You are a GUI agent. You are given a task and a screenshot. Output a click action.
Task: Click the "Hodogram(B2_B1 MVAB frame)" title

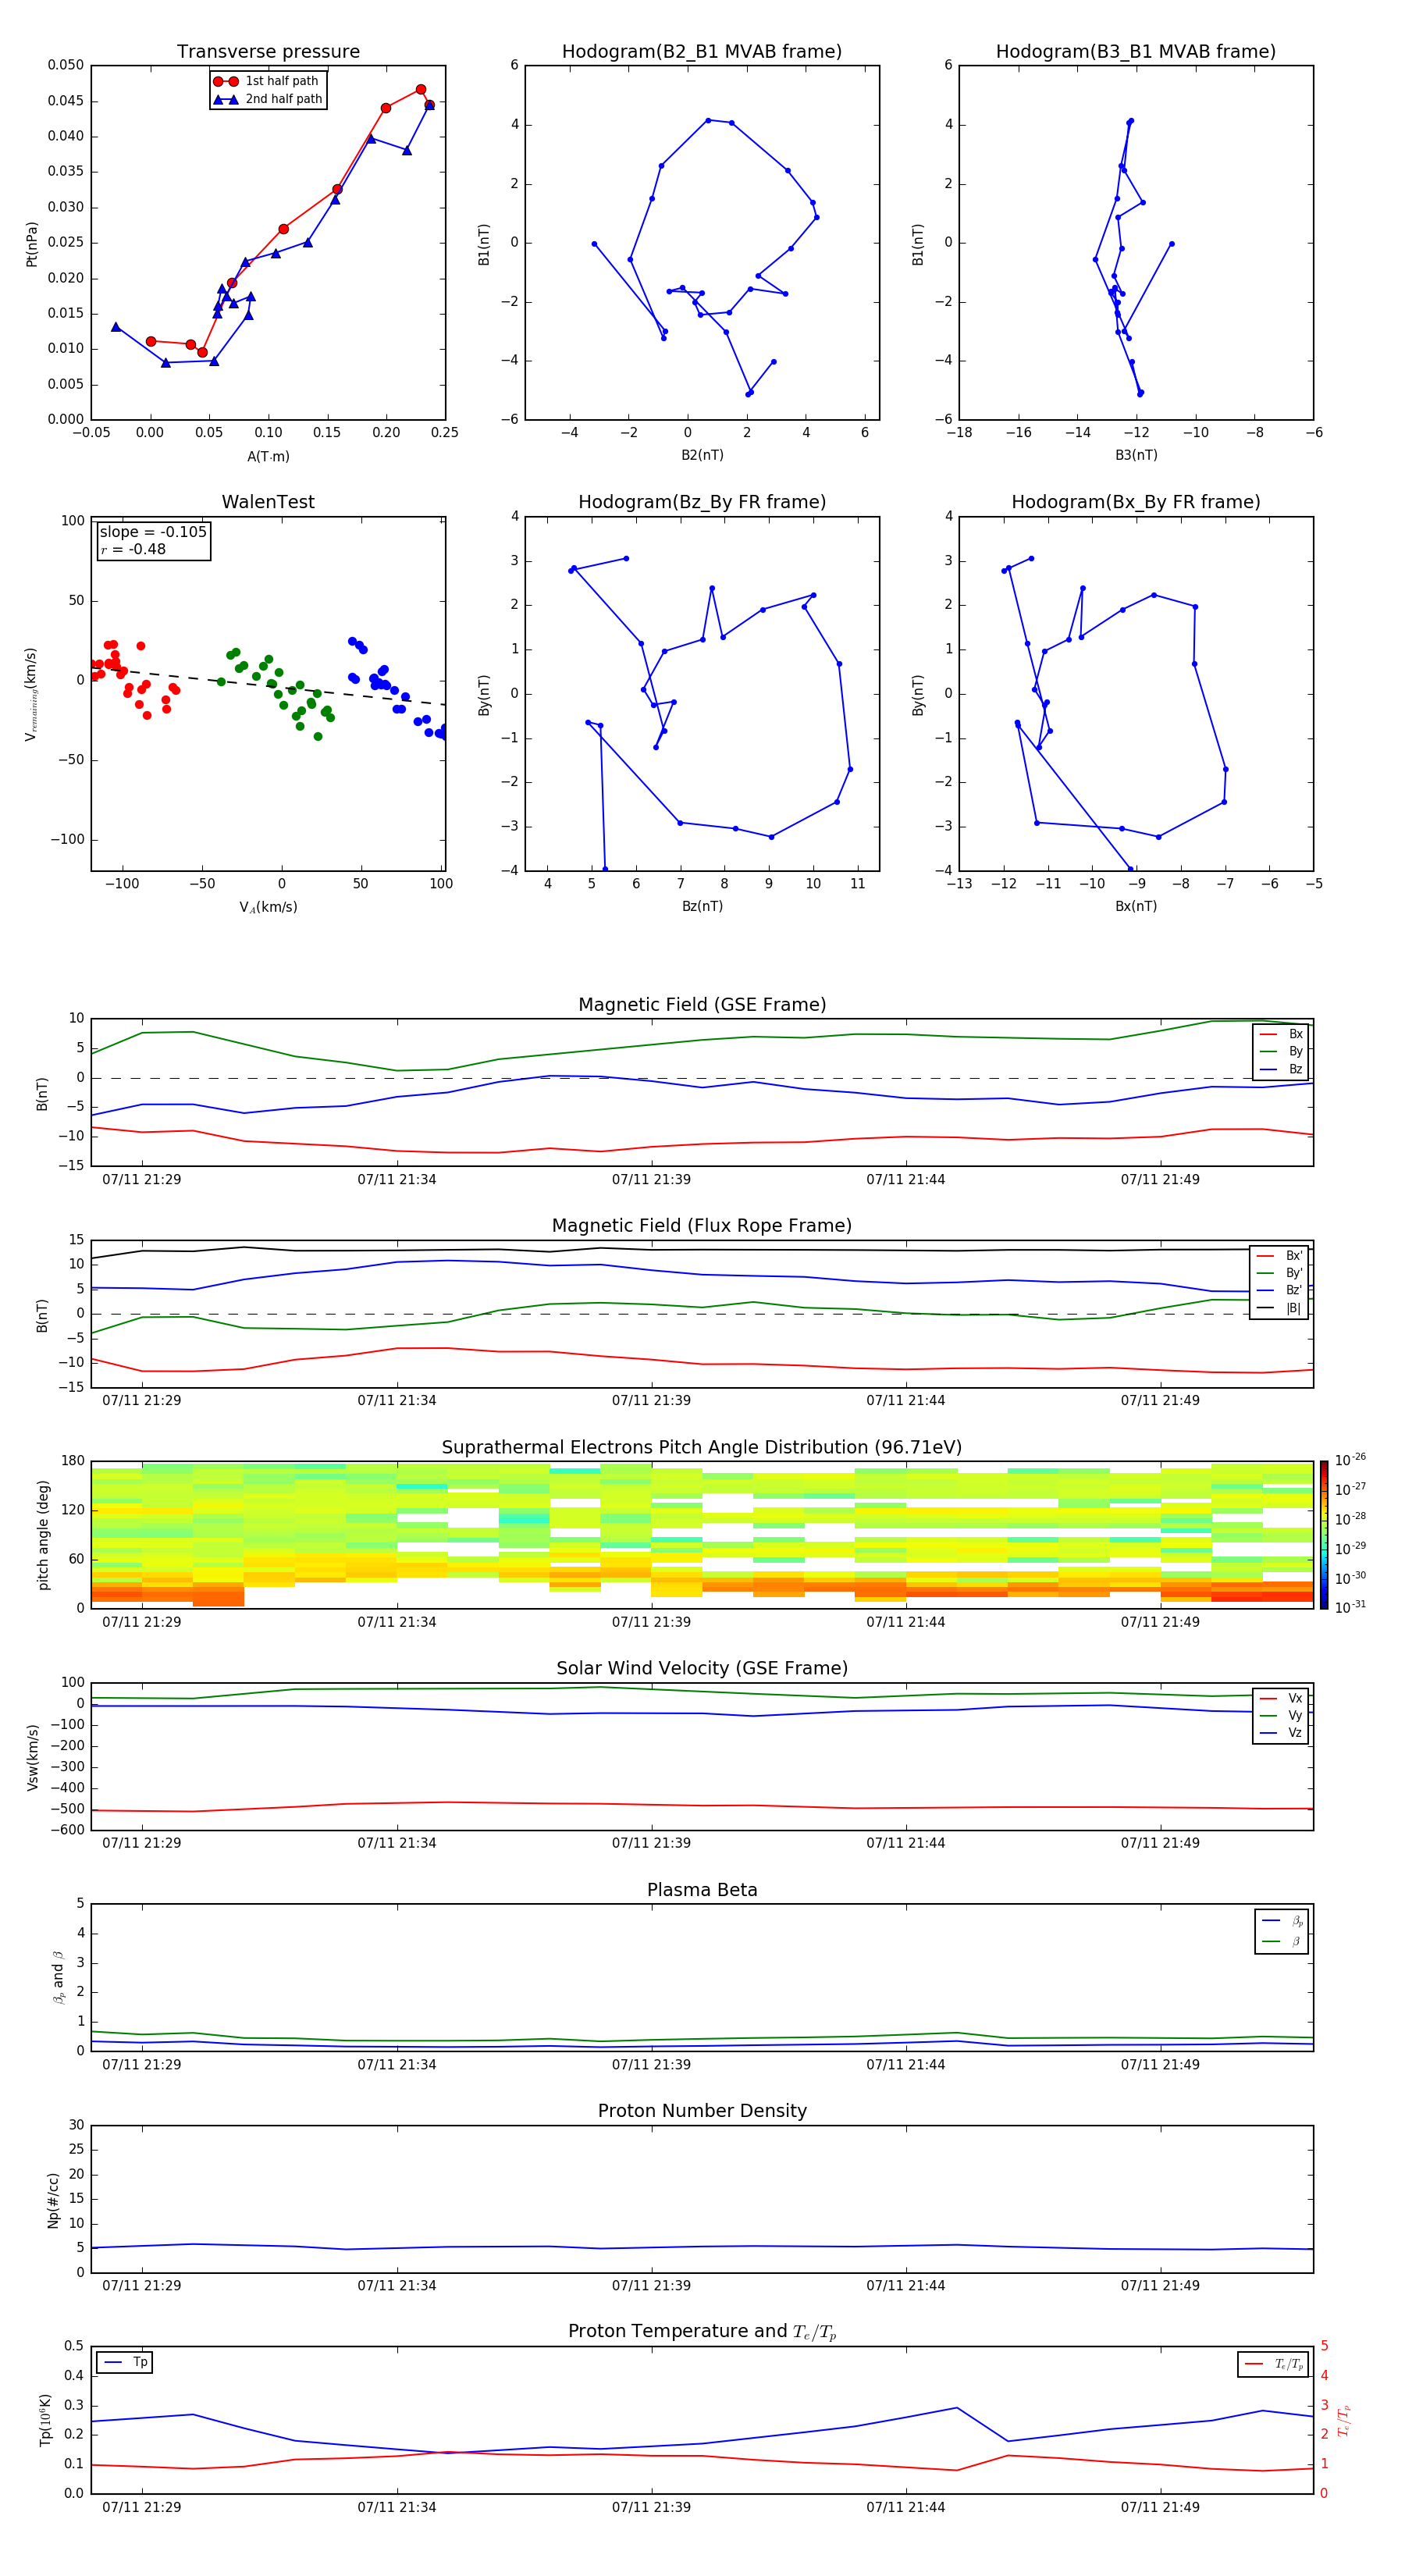coord(702,52)
